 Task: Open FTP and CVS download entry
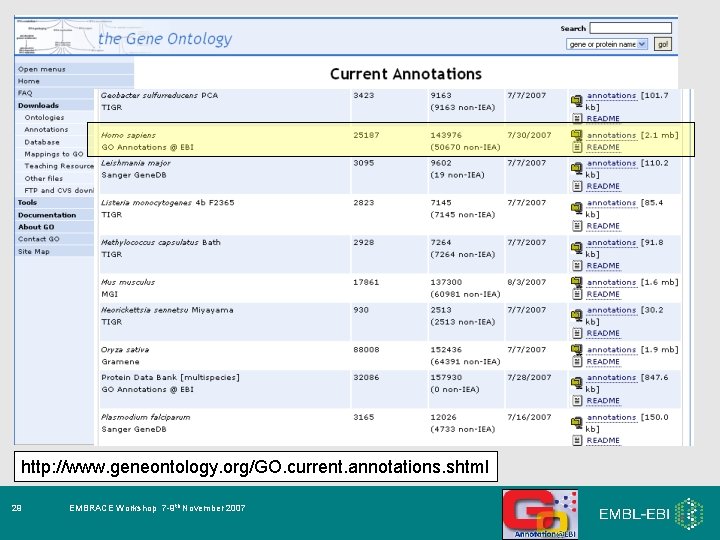coord(59,190)
